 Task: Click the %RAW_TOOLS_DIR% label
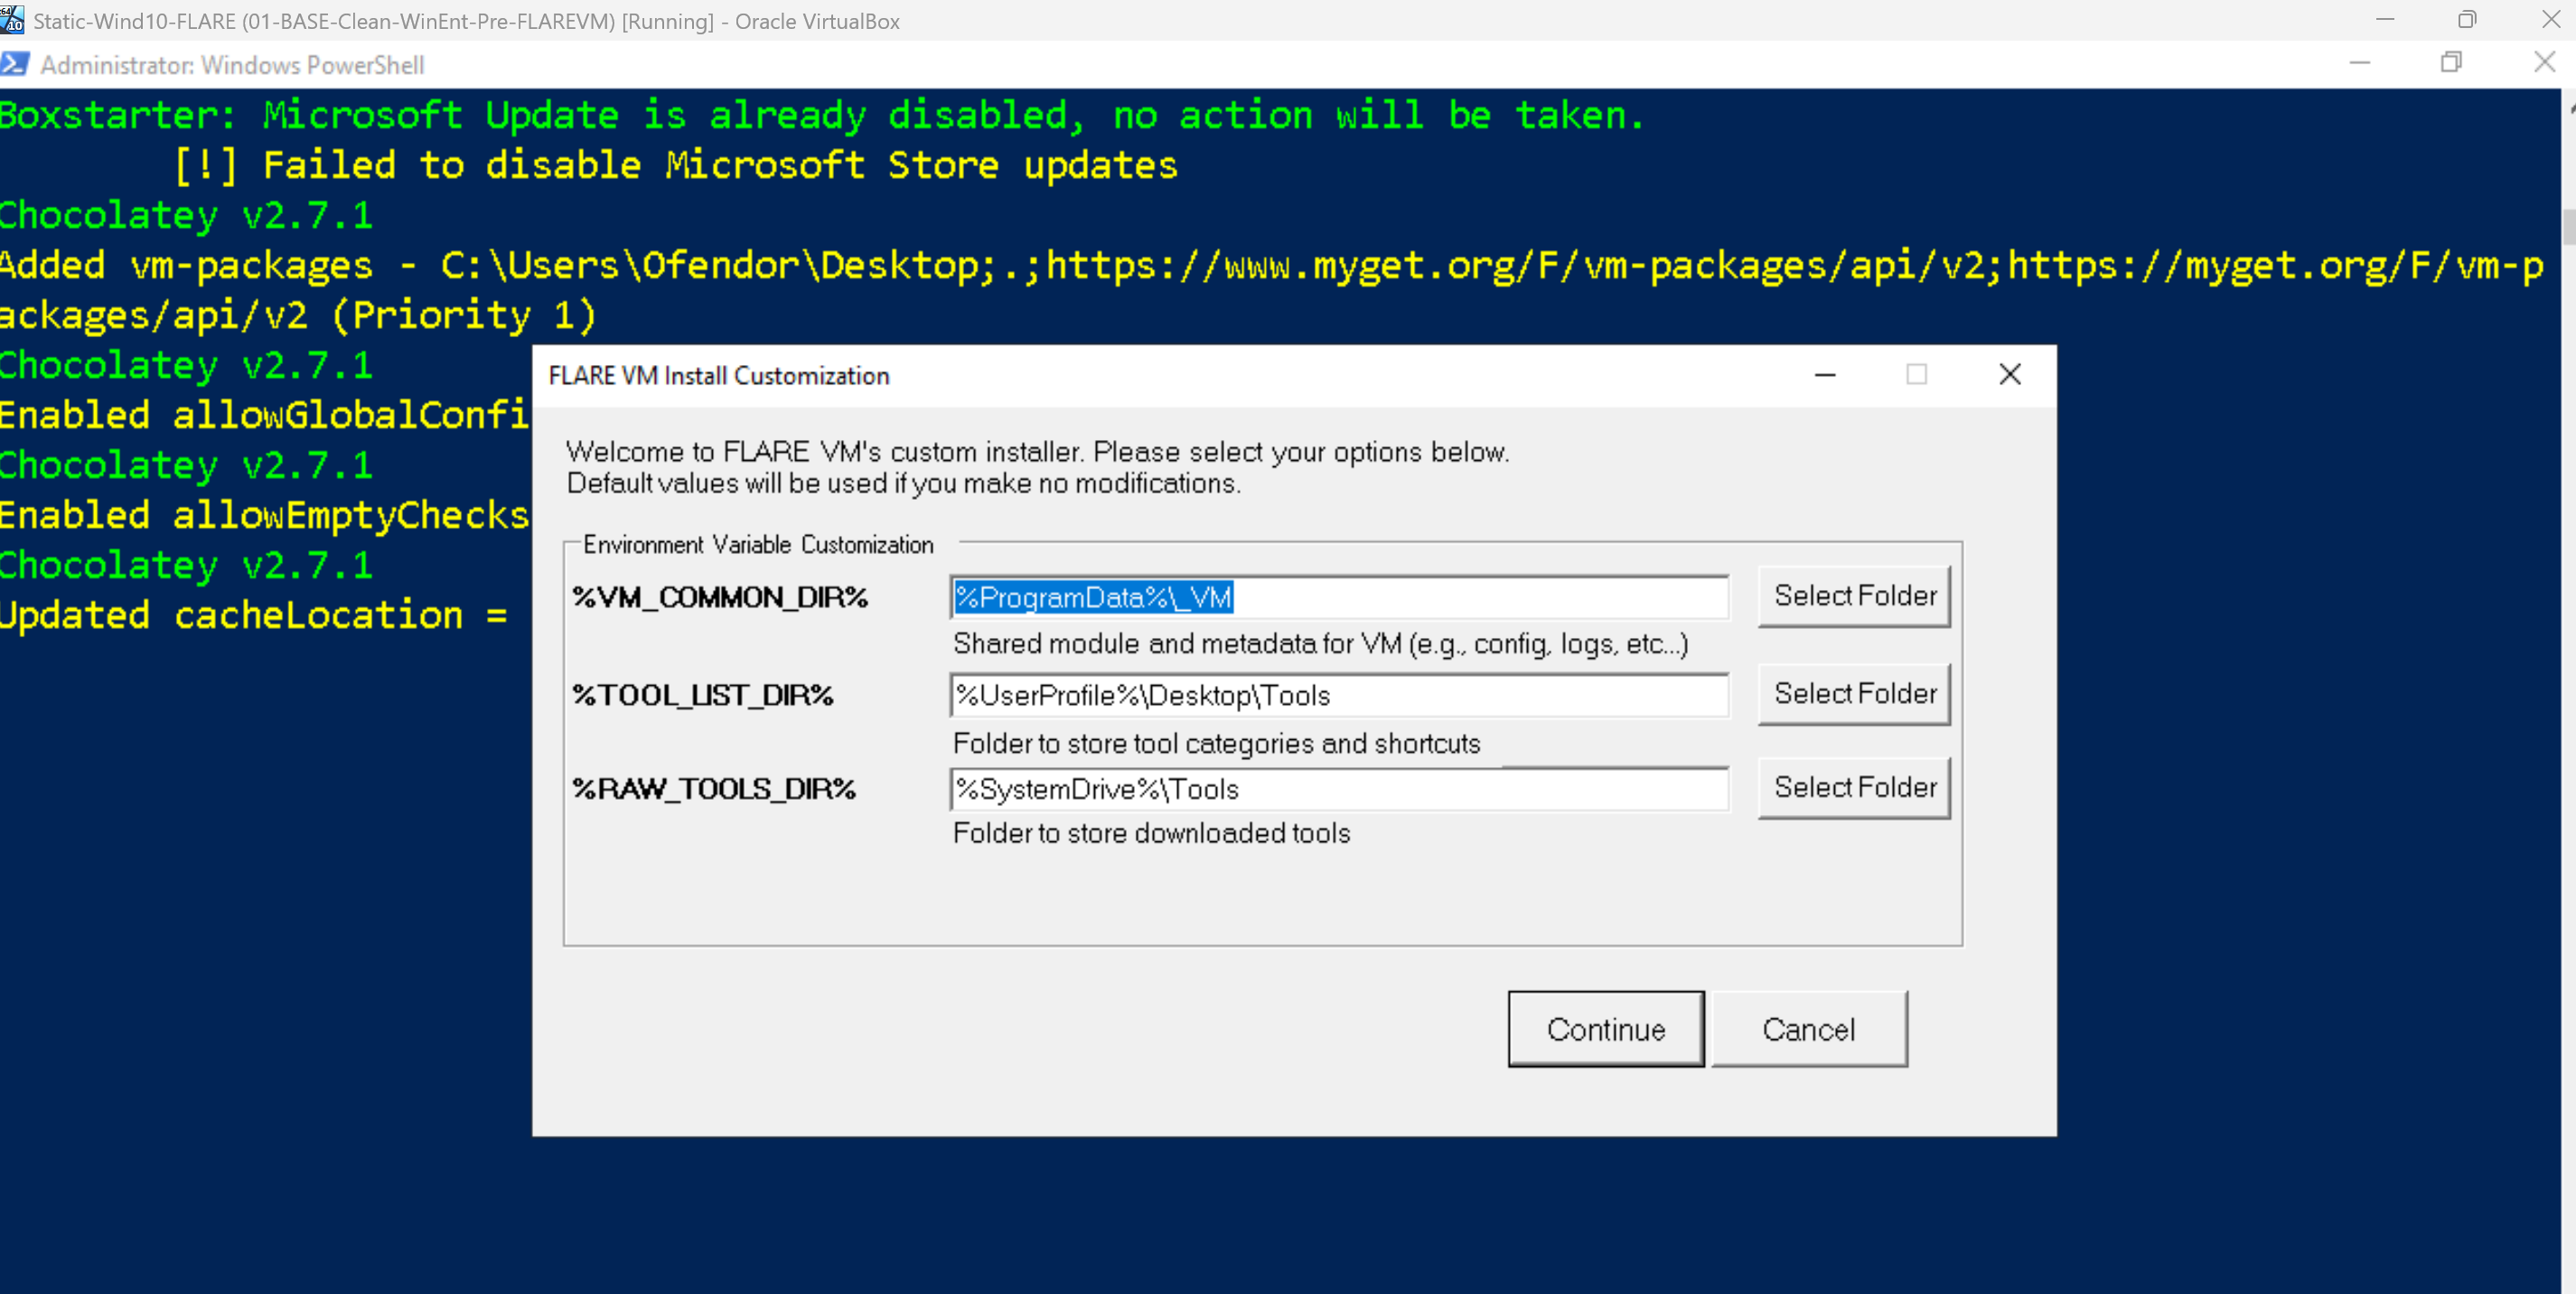(714, 789)
